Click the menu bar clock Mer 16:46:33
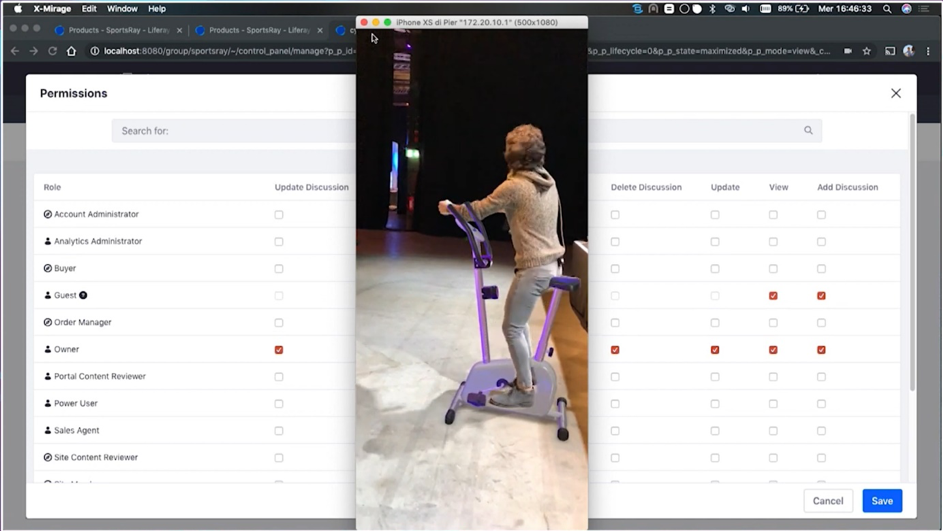The image size is (943, 531). [845, 8]
